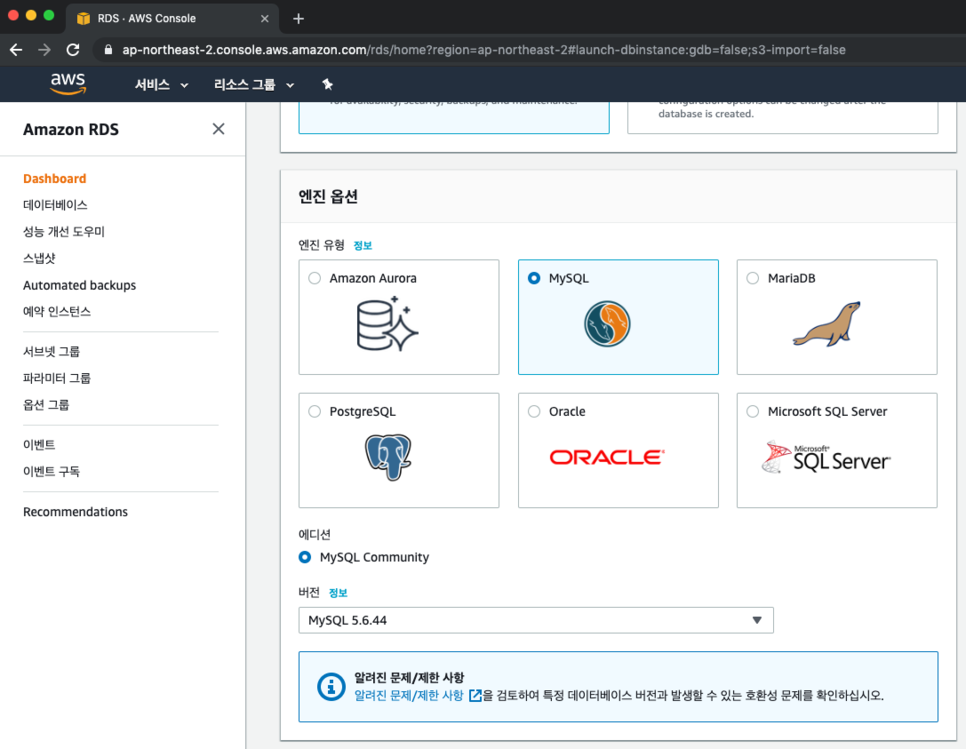Click the Microsoft SQL Server logo

(x=826, y=457)
